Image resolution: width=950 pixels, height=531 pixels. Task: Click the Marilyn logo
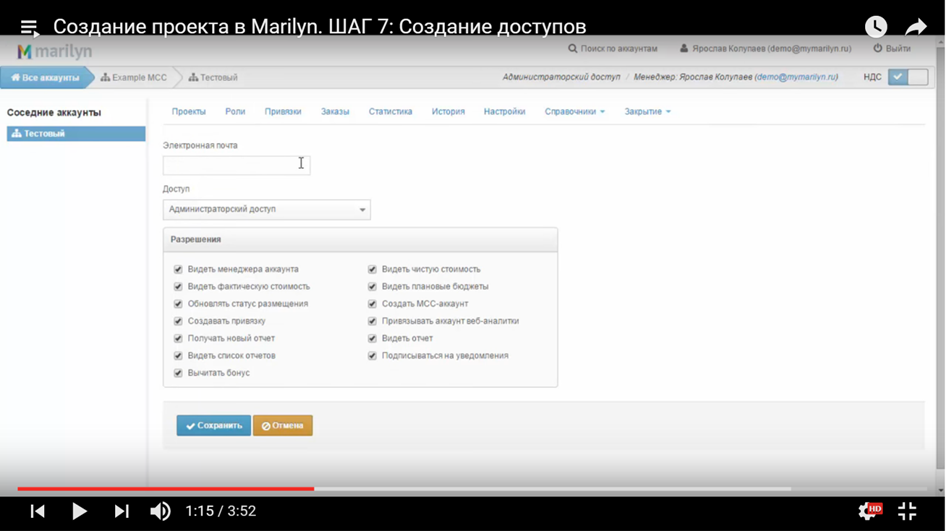[x=55, y=52]
